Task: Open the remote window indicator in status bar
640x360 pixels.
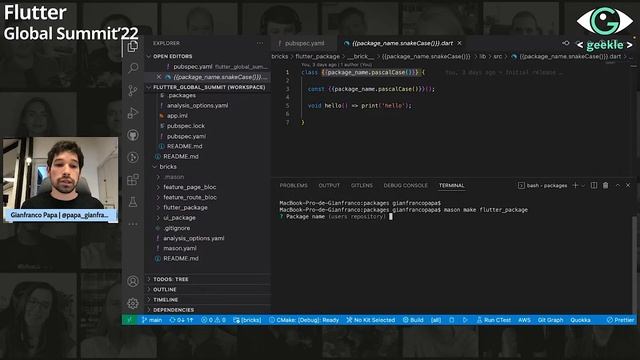Action: click(129, 320)
